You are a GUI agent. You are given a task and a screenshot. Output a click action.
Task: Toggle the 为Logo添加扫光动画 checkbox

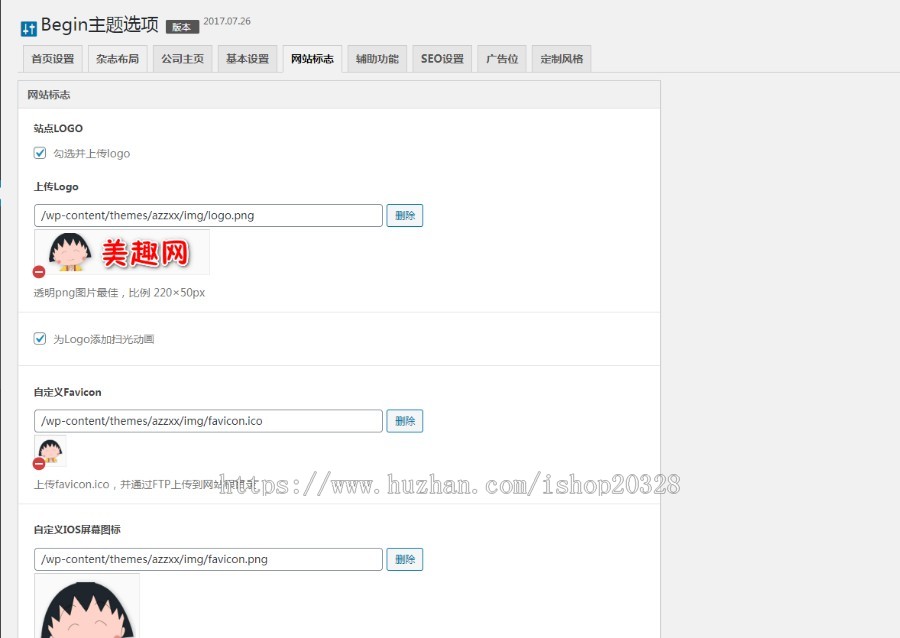(40, 339)
